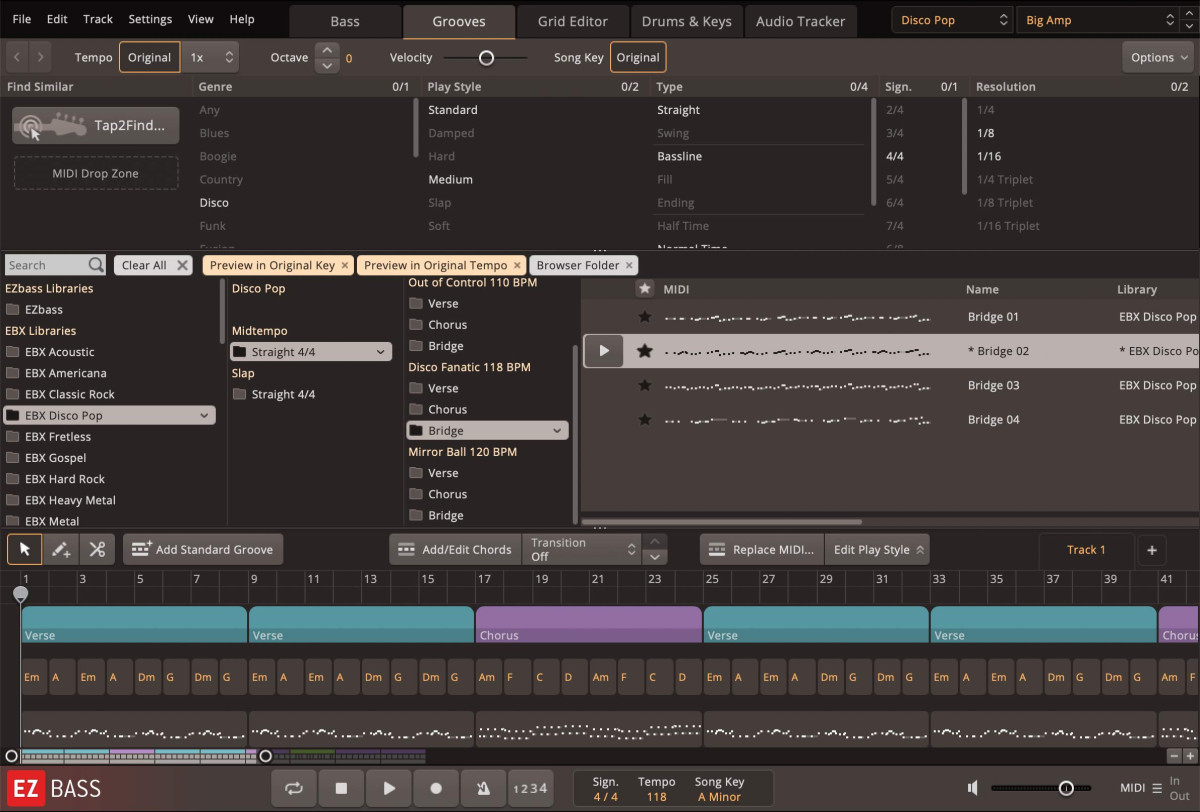Image resolution: width=1200 pixels, height=812 pixels.
Task: Add a new track with plus button
Action: pyautogui.click(x=1152, y=549)
